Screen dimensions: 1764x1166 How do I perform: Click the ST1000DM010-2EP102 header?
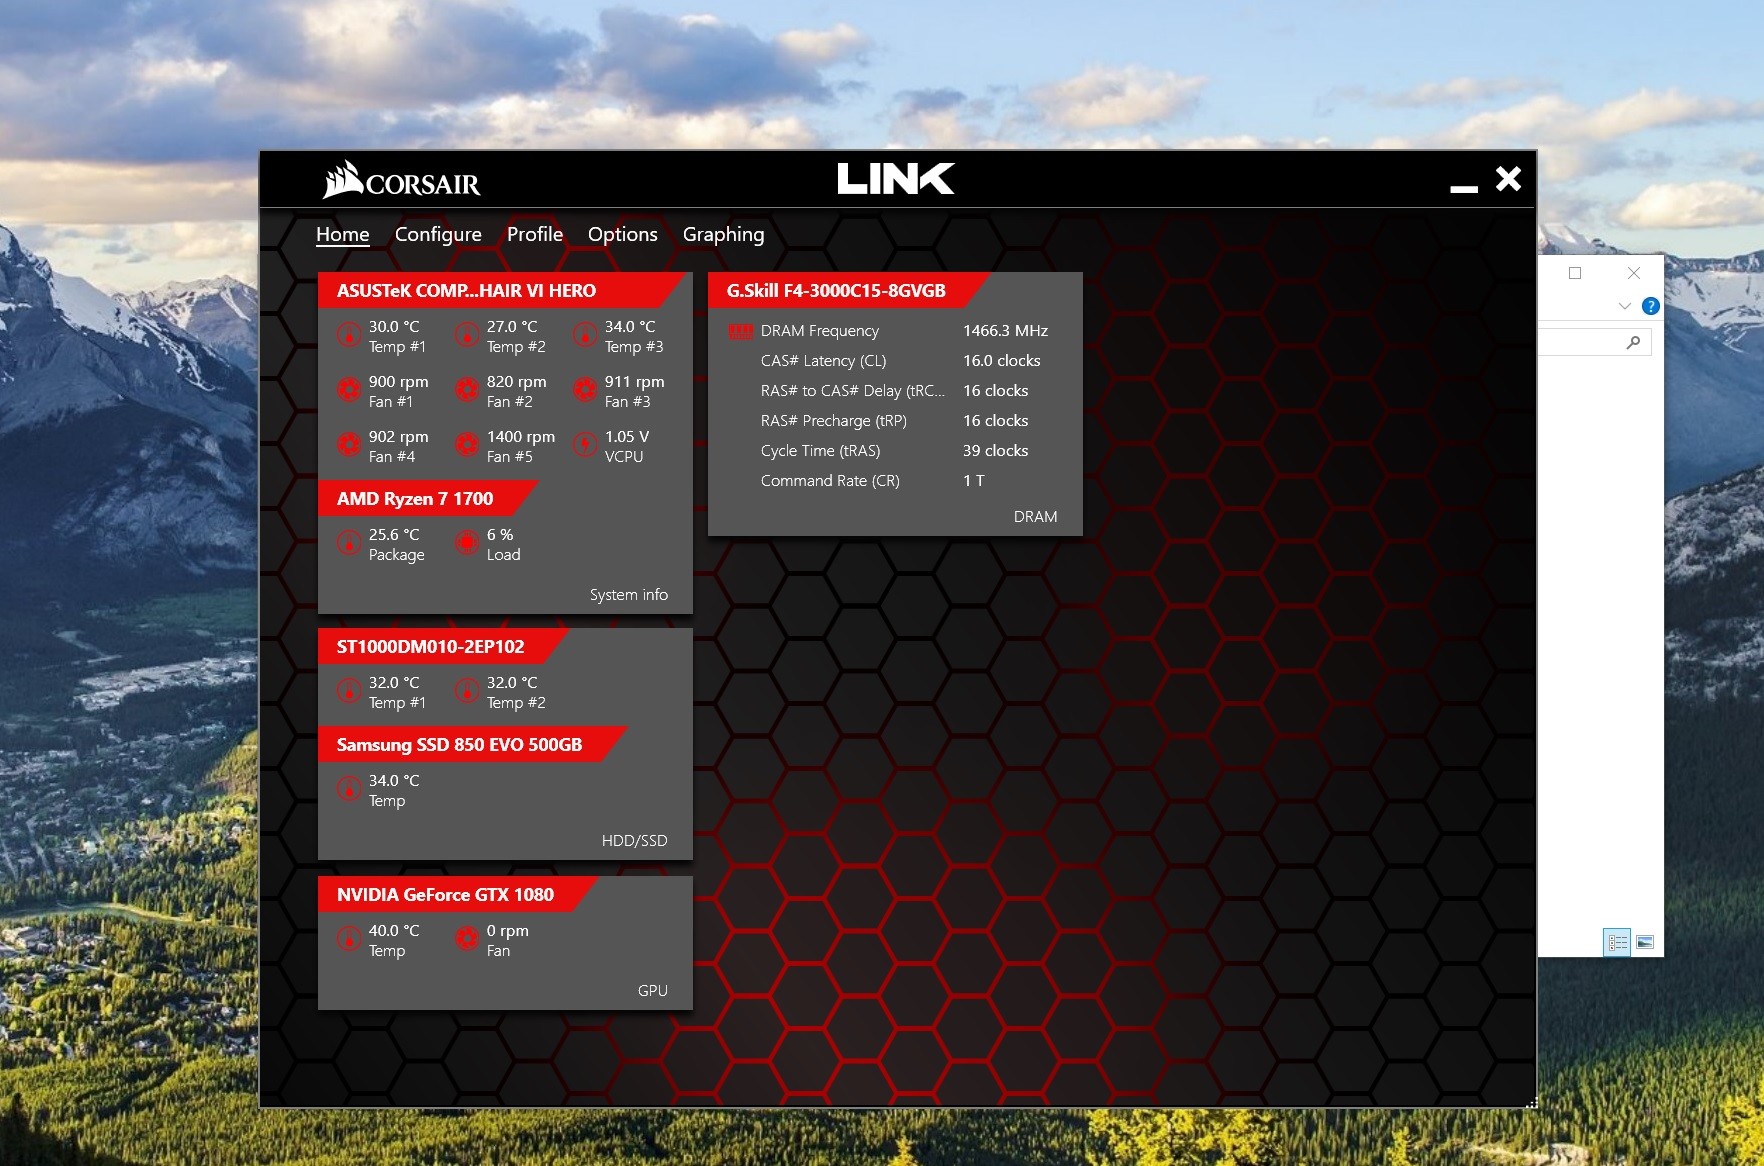tap(442, 646)
